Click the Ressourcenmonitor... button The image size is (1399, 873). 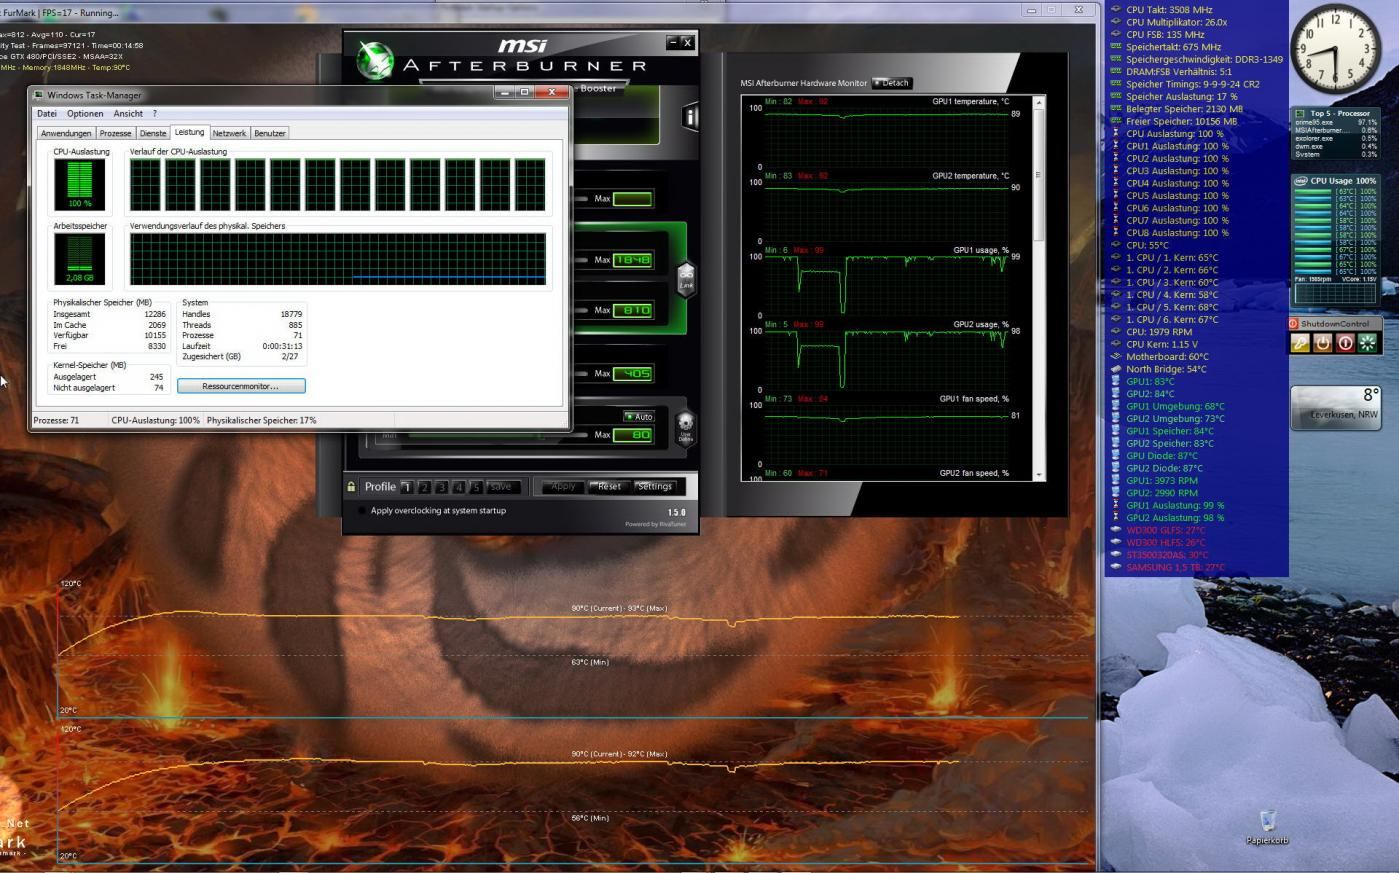(241, 386)
